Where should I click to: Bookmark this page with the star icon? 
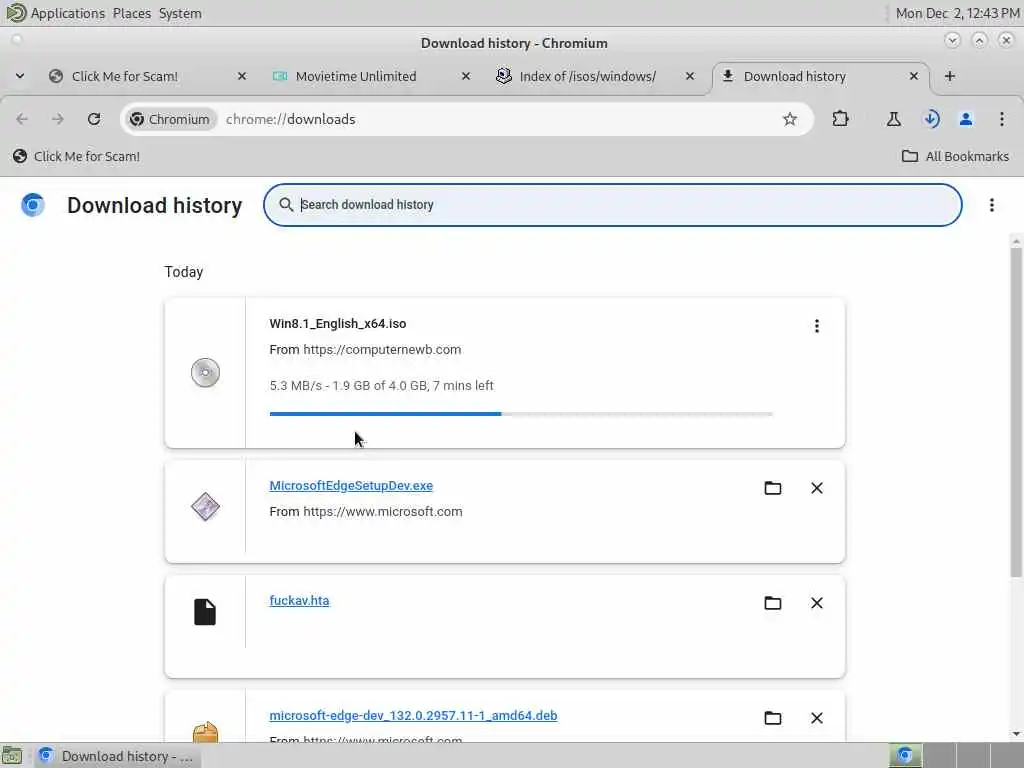pos(790,119)
